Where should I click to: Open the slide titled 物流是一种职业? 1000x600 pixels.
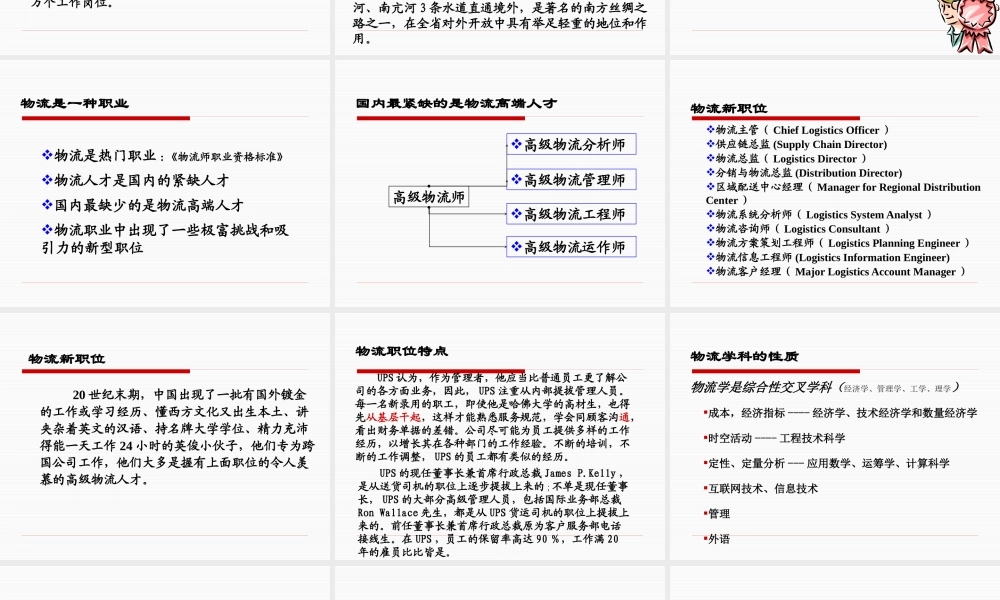point(165,184)
